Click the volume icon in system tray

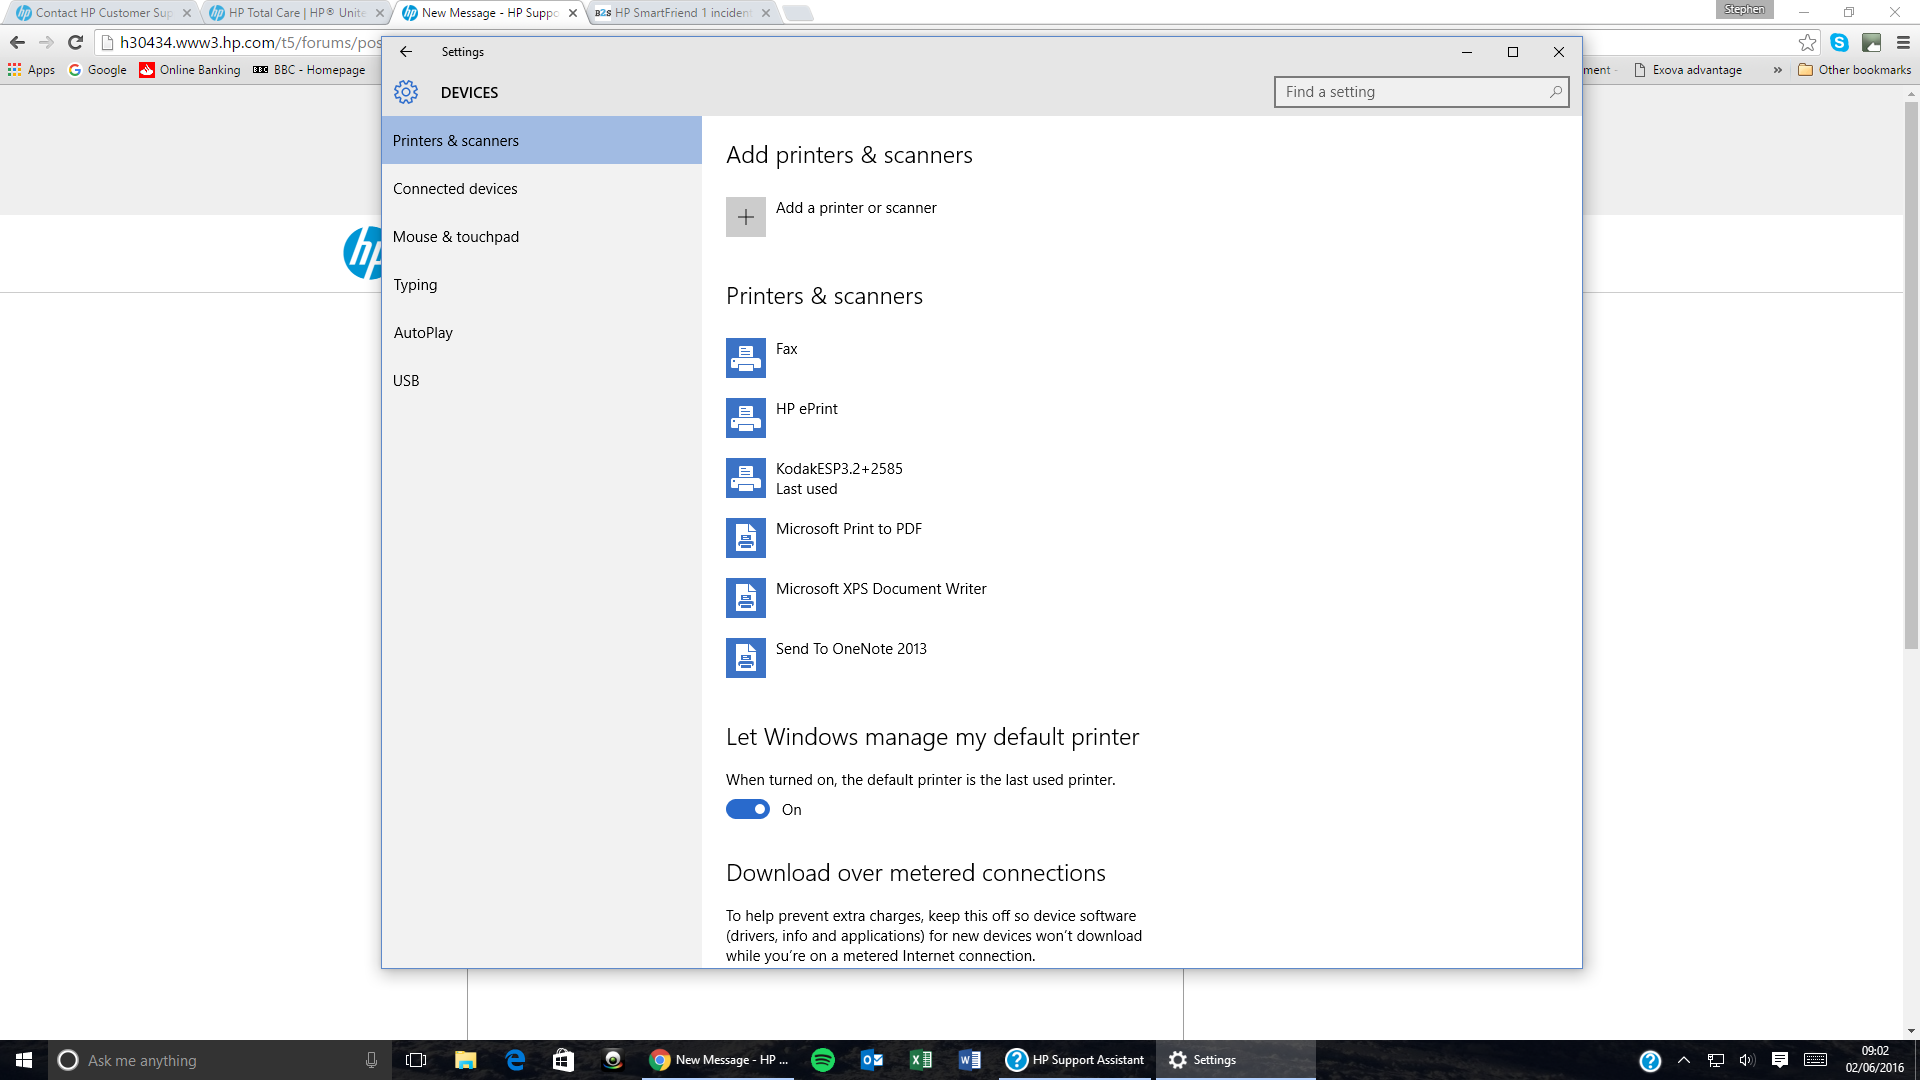click(x=1747, y=1060)
